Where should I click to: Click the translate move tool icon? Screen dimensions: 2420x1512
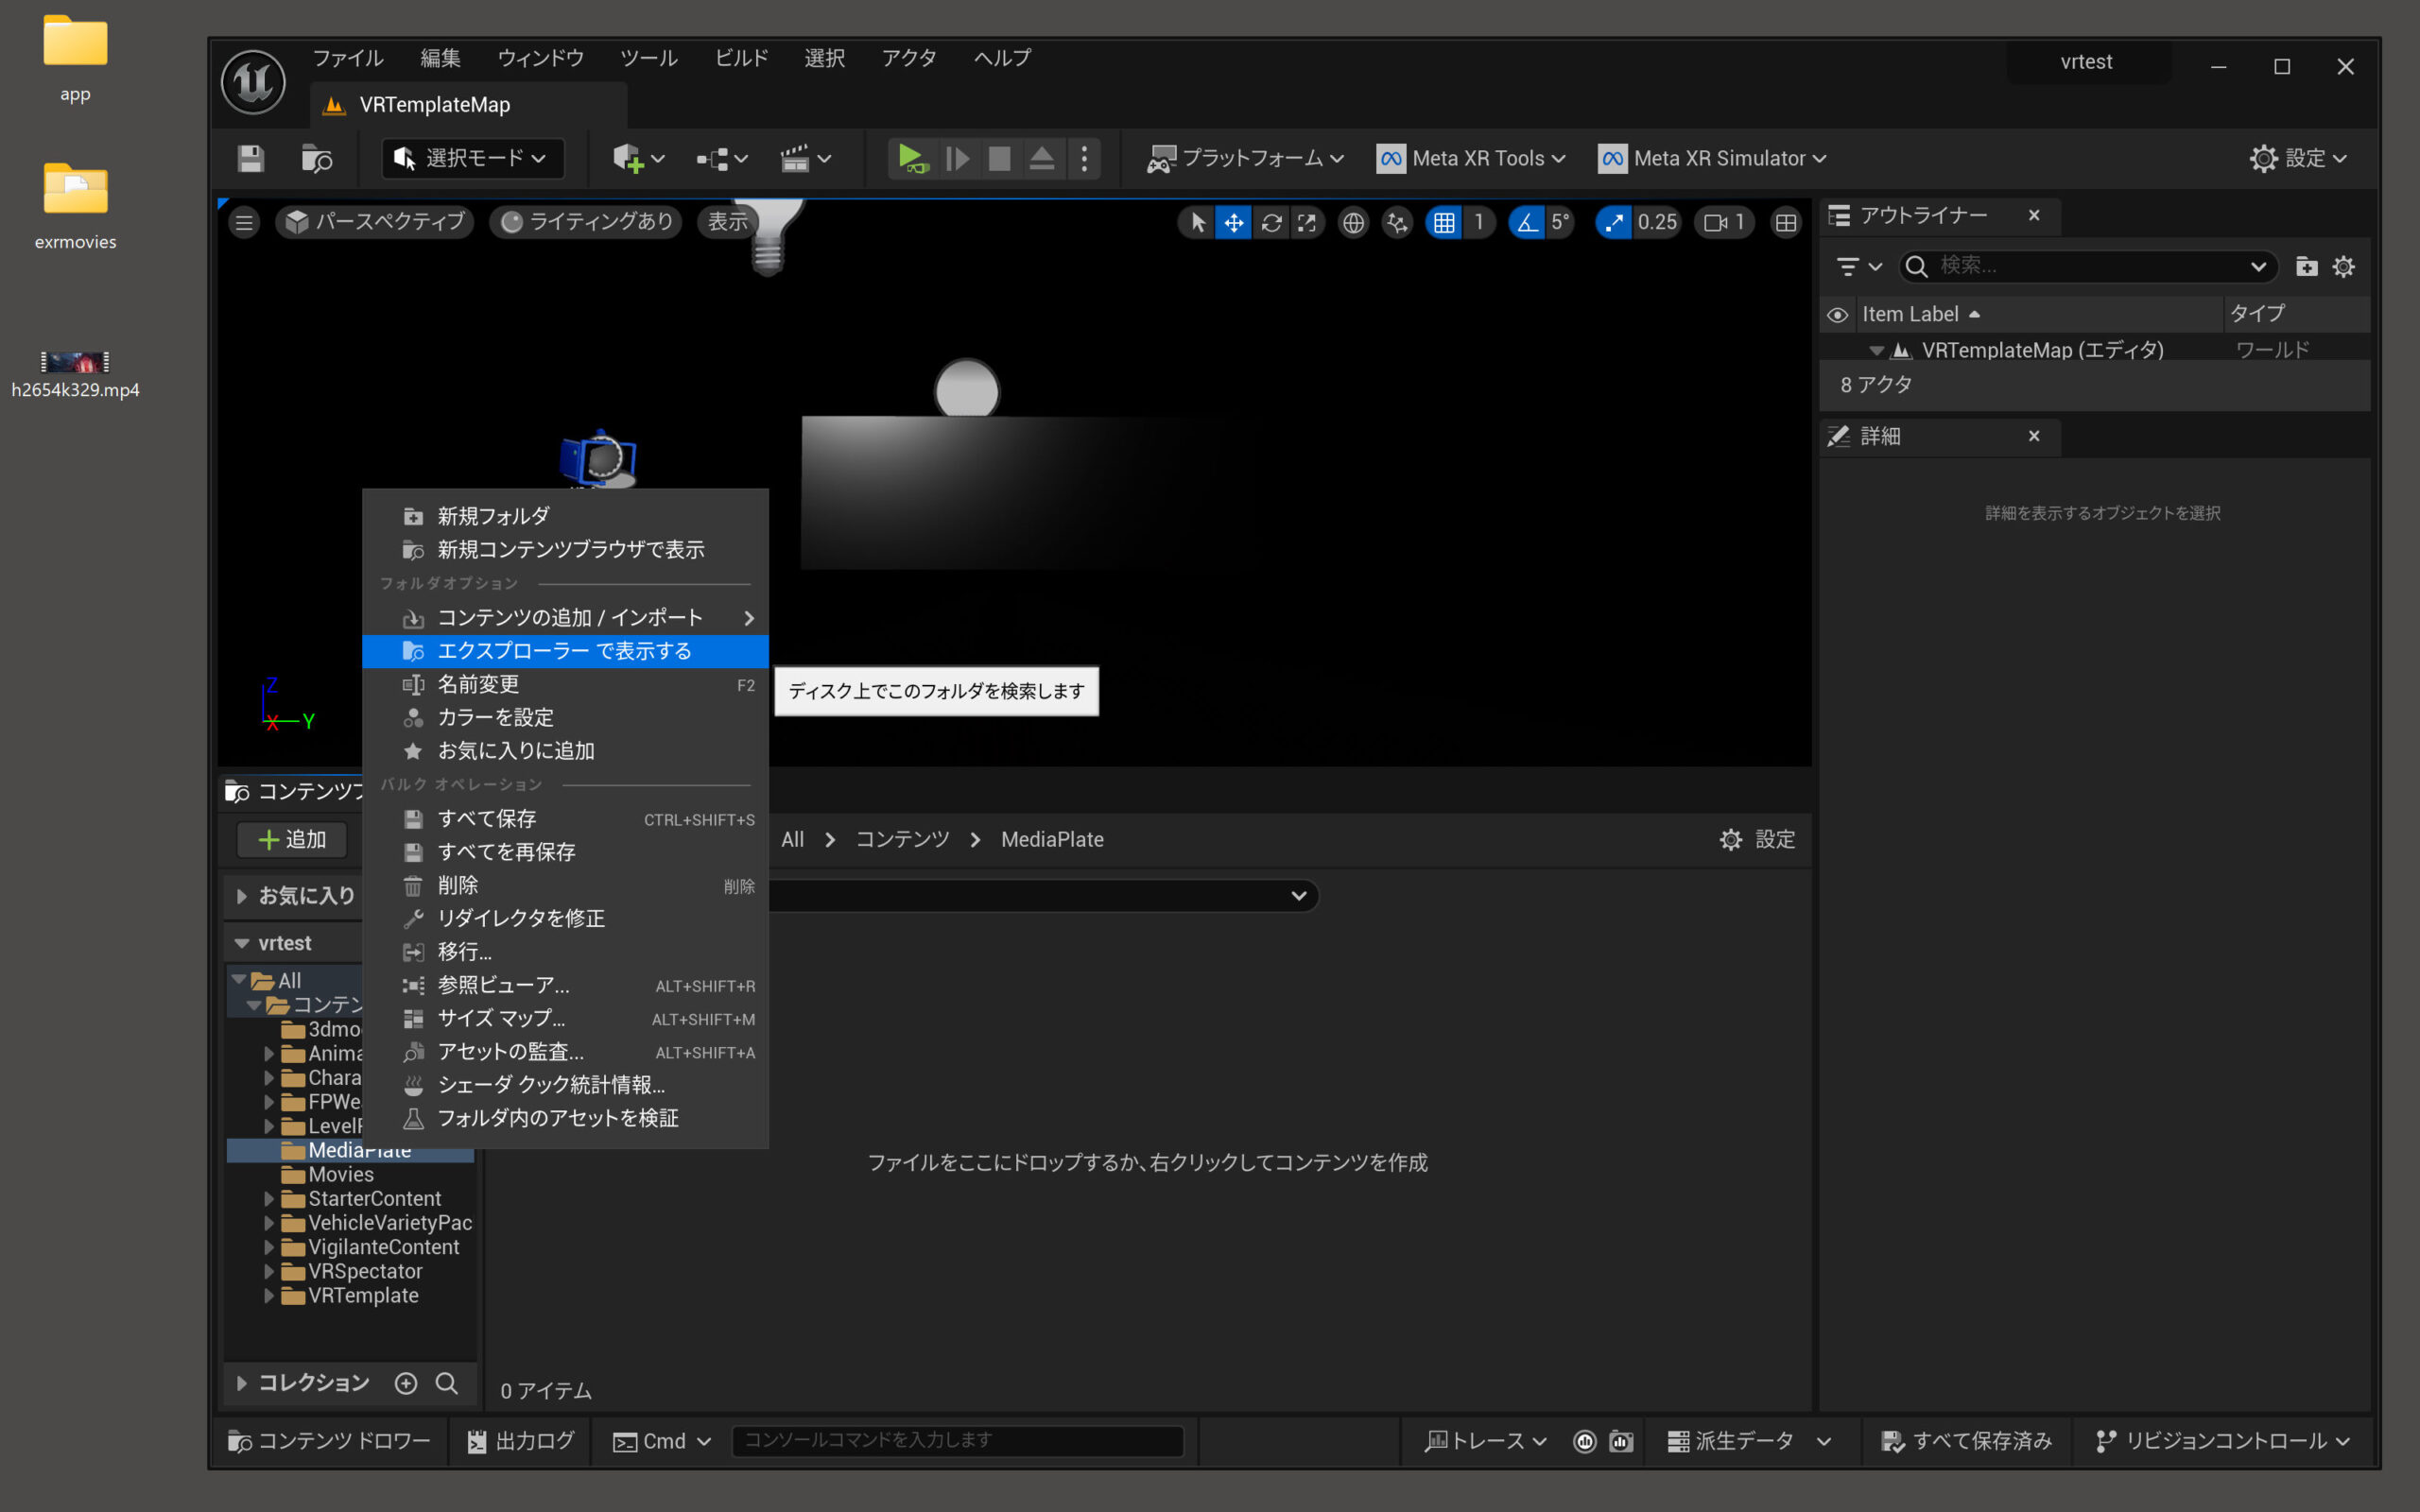click(x=1234, y=222)
